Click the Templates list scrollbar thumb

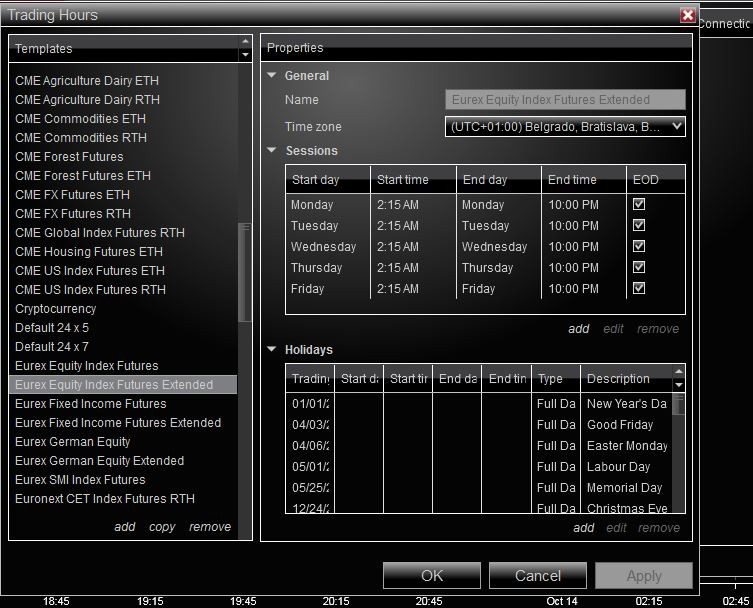(x=245, y=272)
